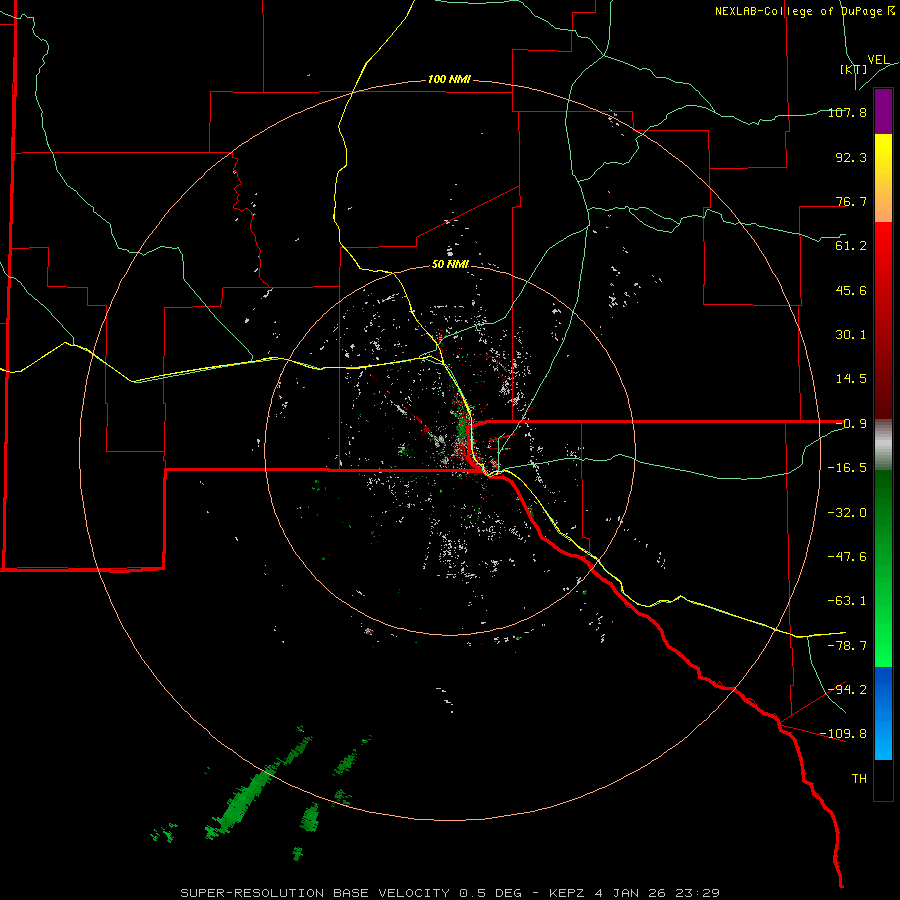Select the -32.0 scale value
The height and width of the screenshot is (900, 900).
point(847,513)
